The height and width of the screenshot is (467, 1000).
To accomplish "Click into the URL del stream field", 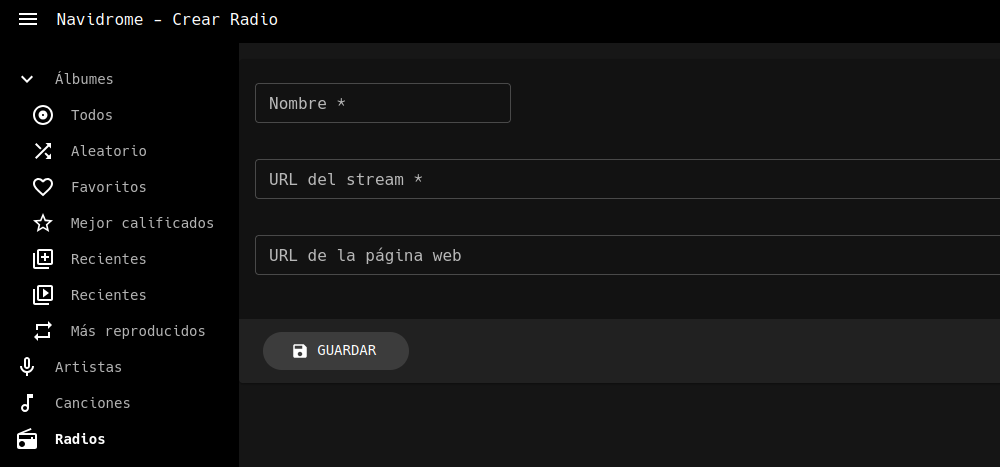I will pyautogui.click(x=627, y=179).
